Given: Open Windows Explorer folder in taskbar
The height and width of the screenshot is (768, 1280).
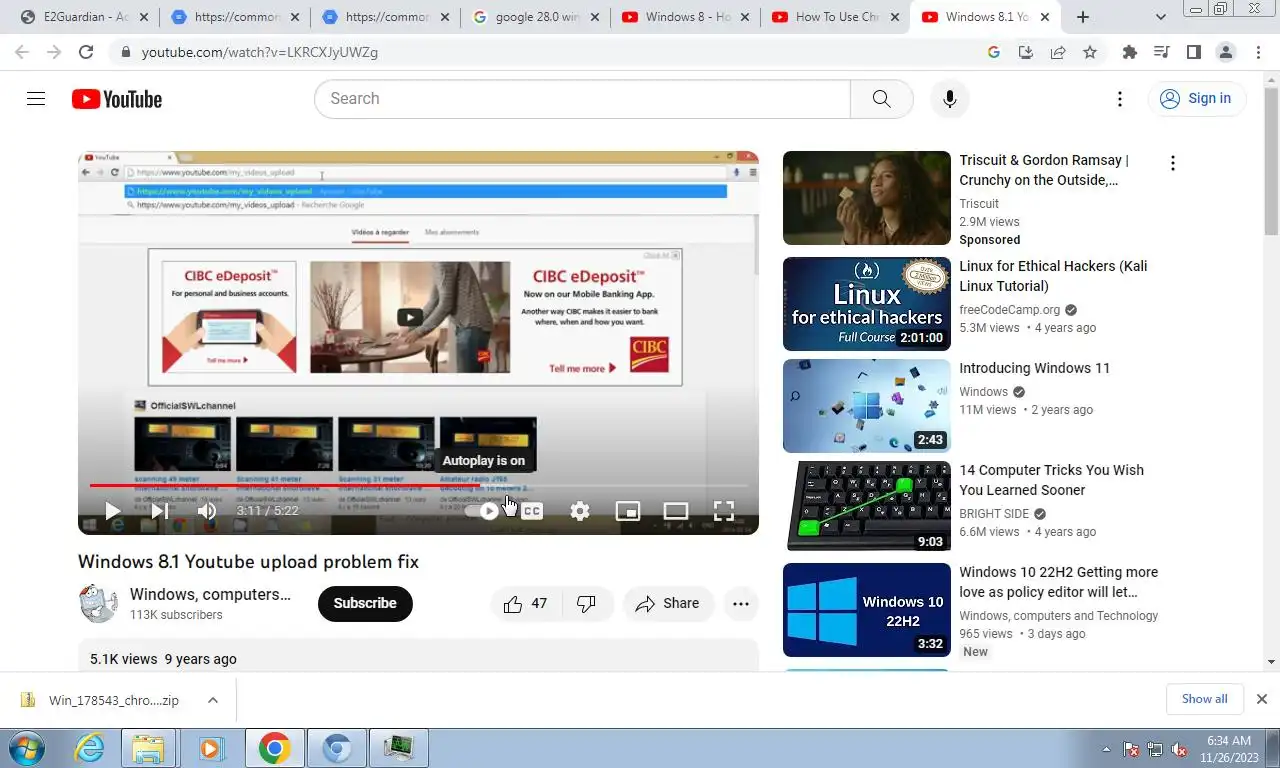Looking at the screenshot, I should pos(149,748).
